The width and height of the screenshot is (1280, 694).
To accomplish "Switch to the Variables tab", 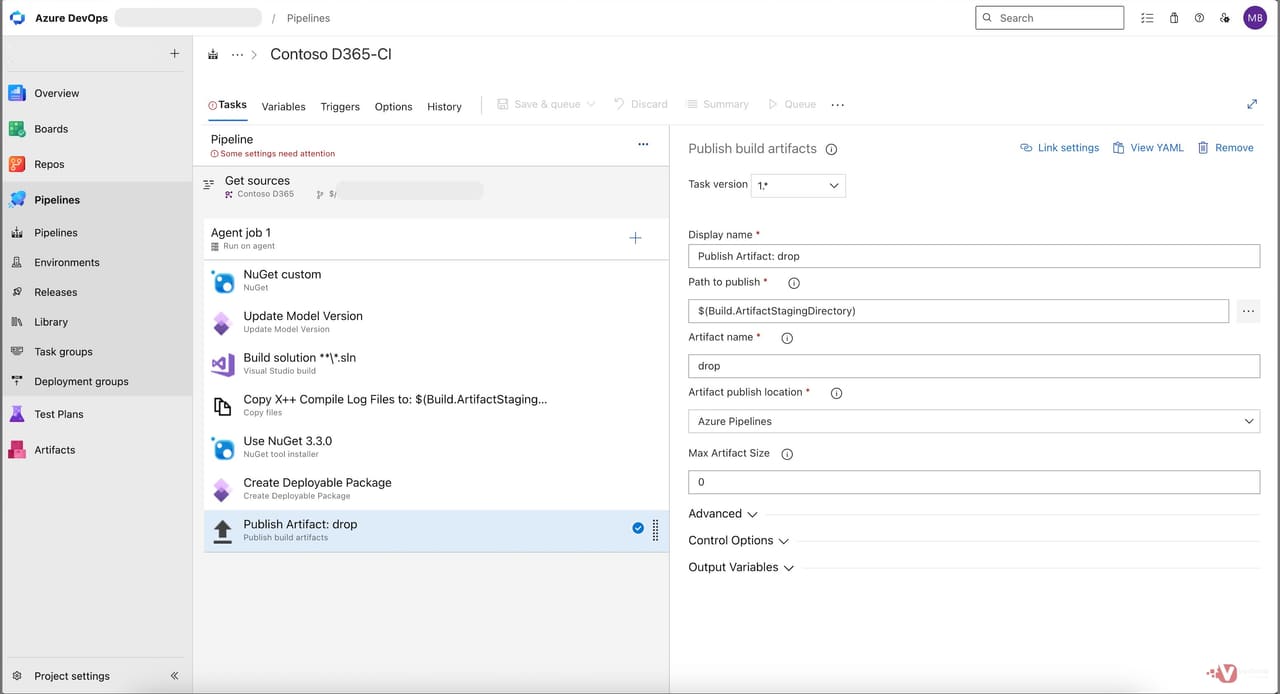I will 284,107.
